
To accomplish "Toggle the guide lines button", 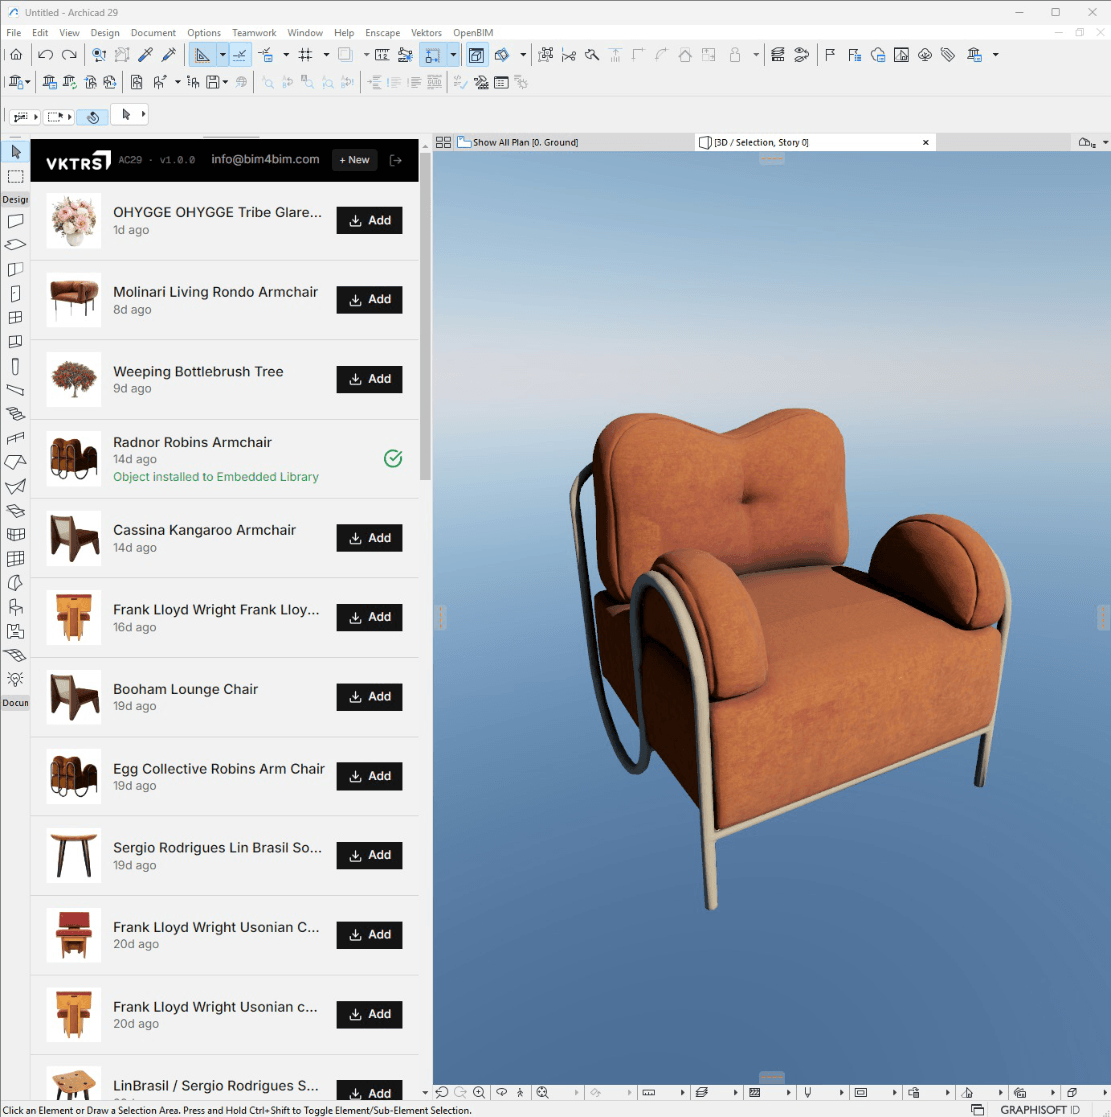I will (202, 55).
